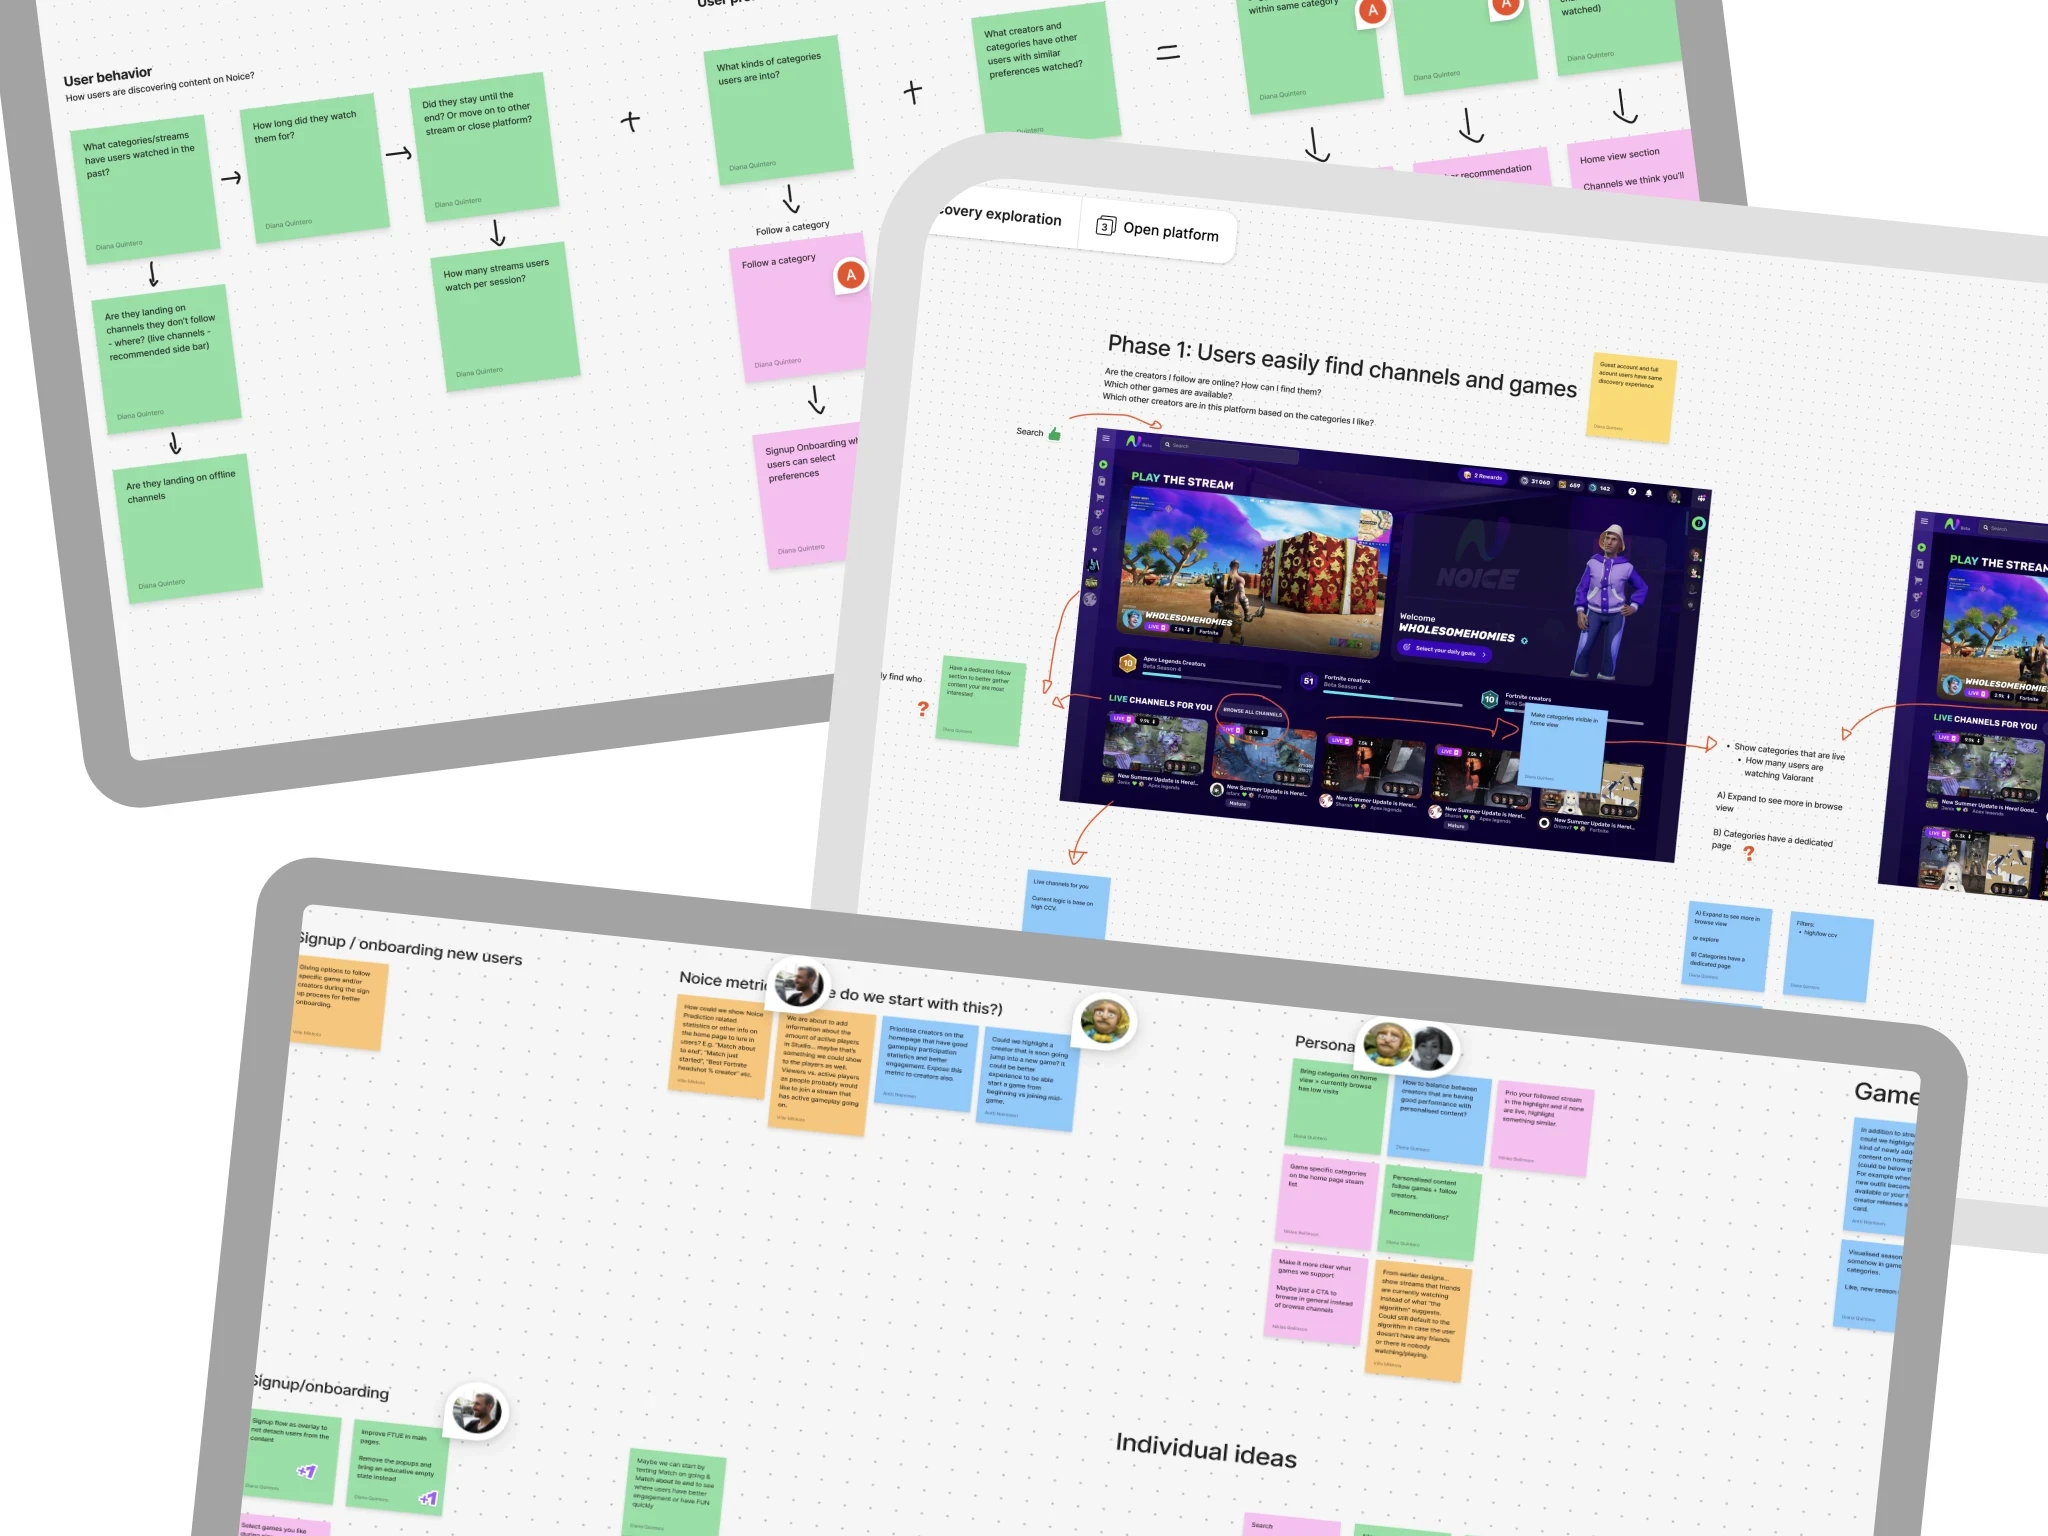2048x1536 pixels.
Task: Click the '+1' stamp on Signup flow sticky
Action: [307, 1471]
